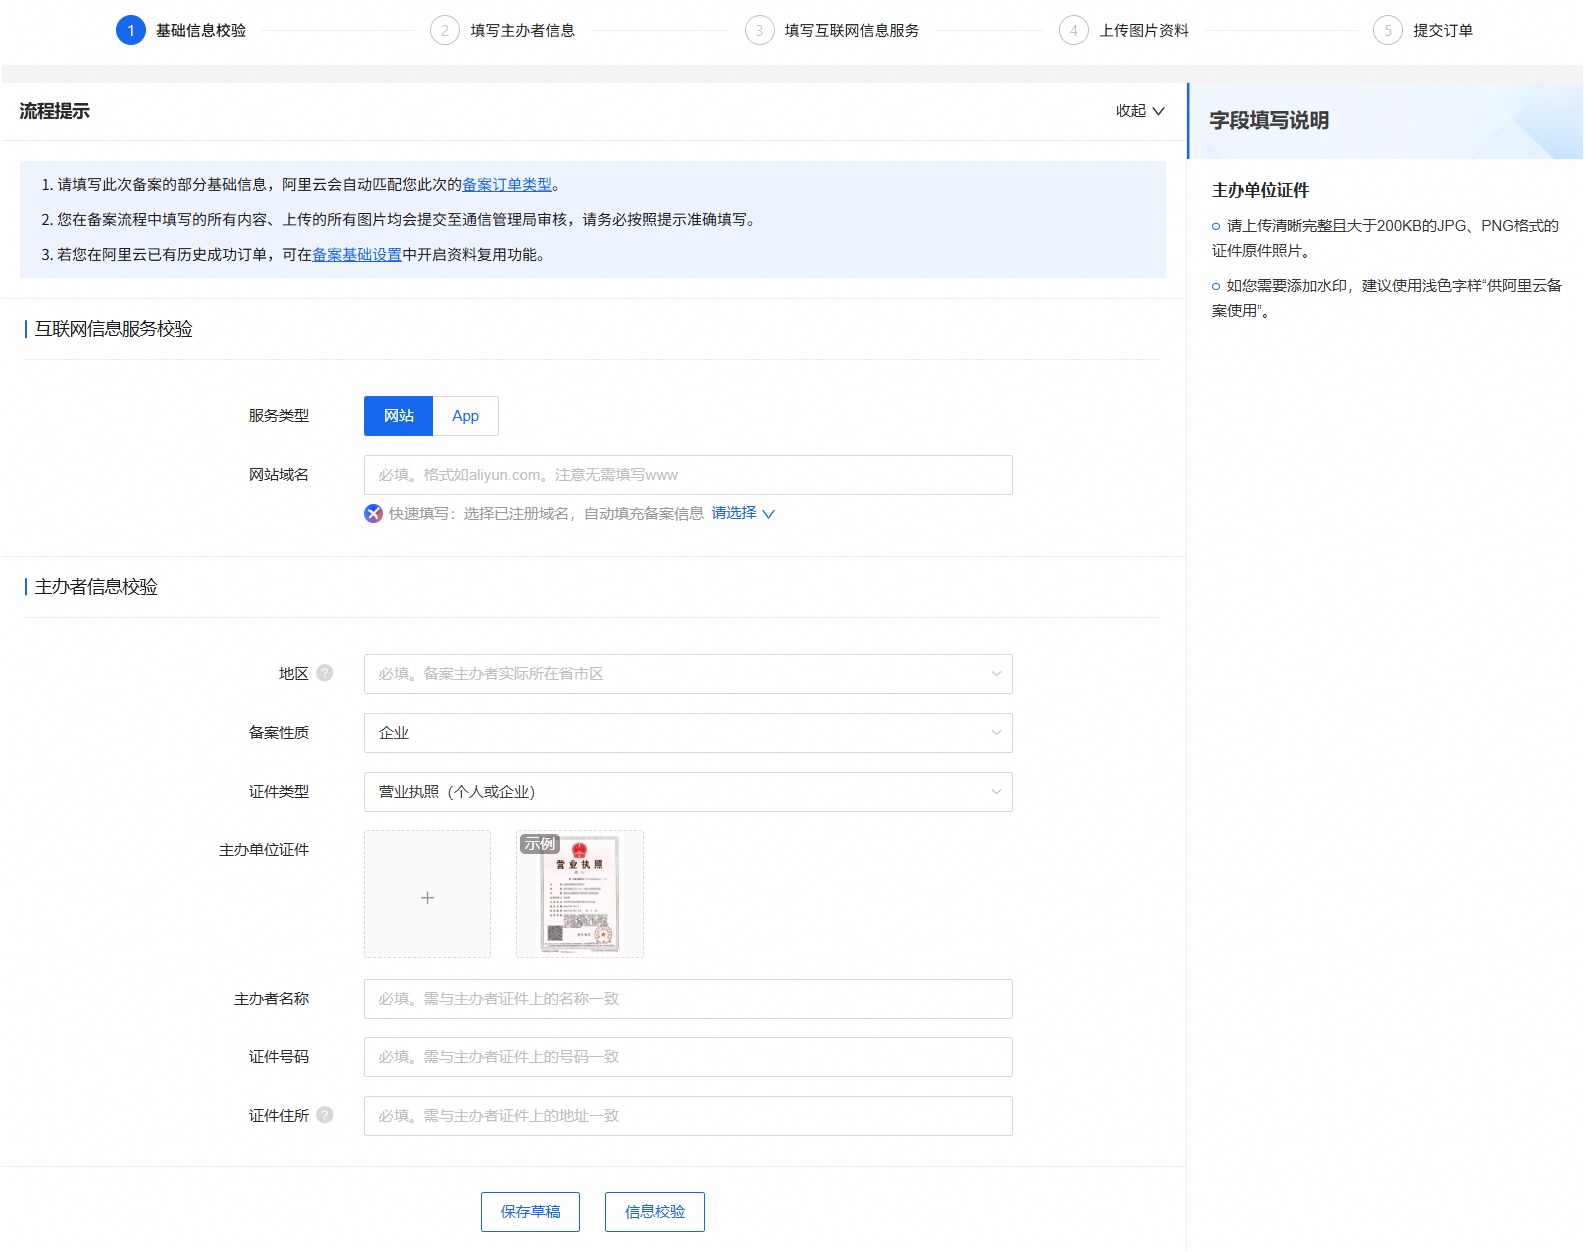Open the 备案性质 dropdown showing 企业
Image resolution: width=1585 pixels, height=1252 pixels.
pyautogui.click(x=687, y=733)
